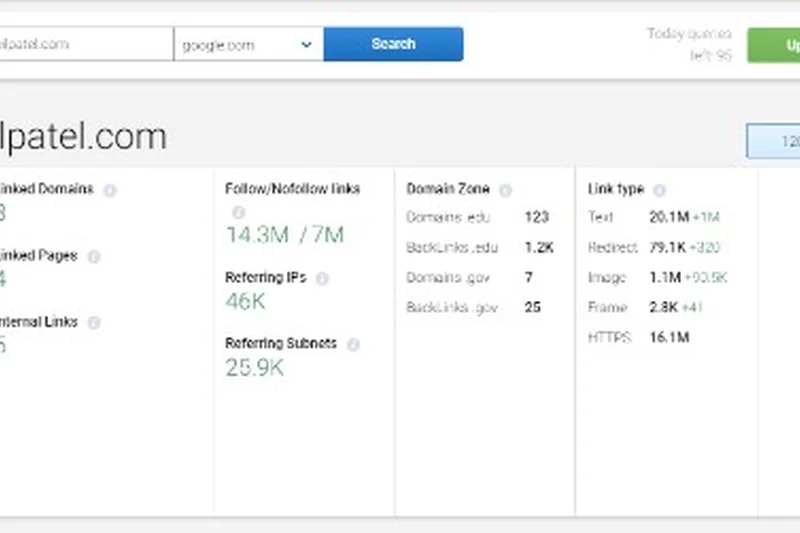Image resolution: width=800 pixels, height=533 pixels.
Task: Click the info icon beside Linked Pages
Action: pos(94,257)
